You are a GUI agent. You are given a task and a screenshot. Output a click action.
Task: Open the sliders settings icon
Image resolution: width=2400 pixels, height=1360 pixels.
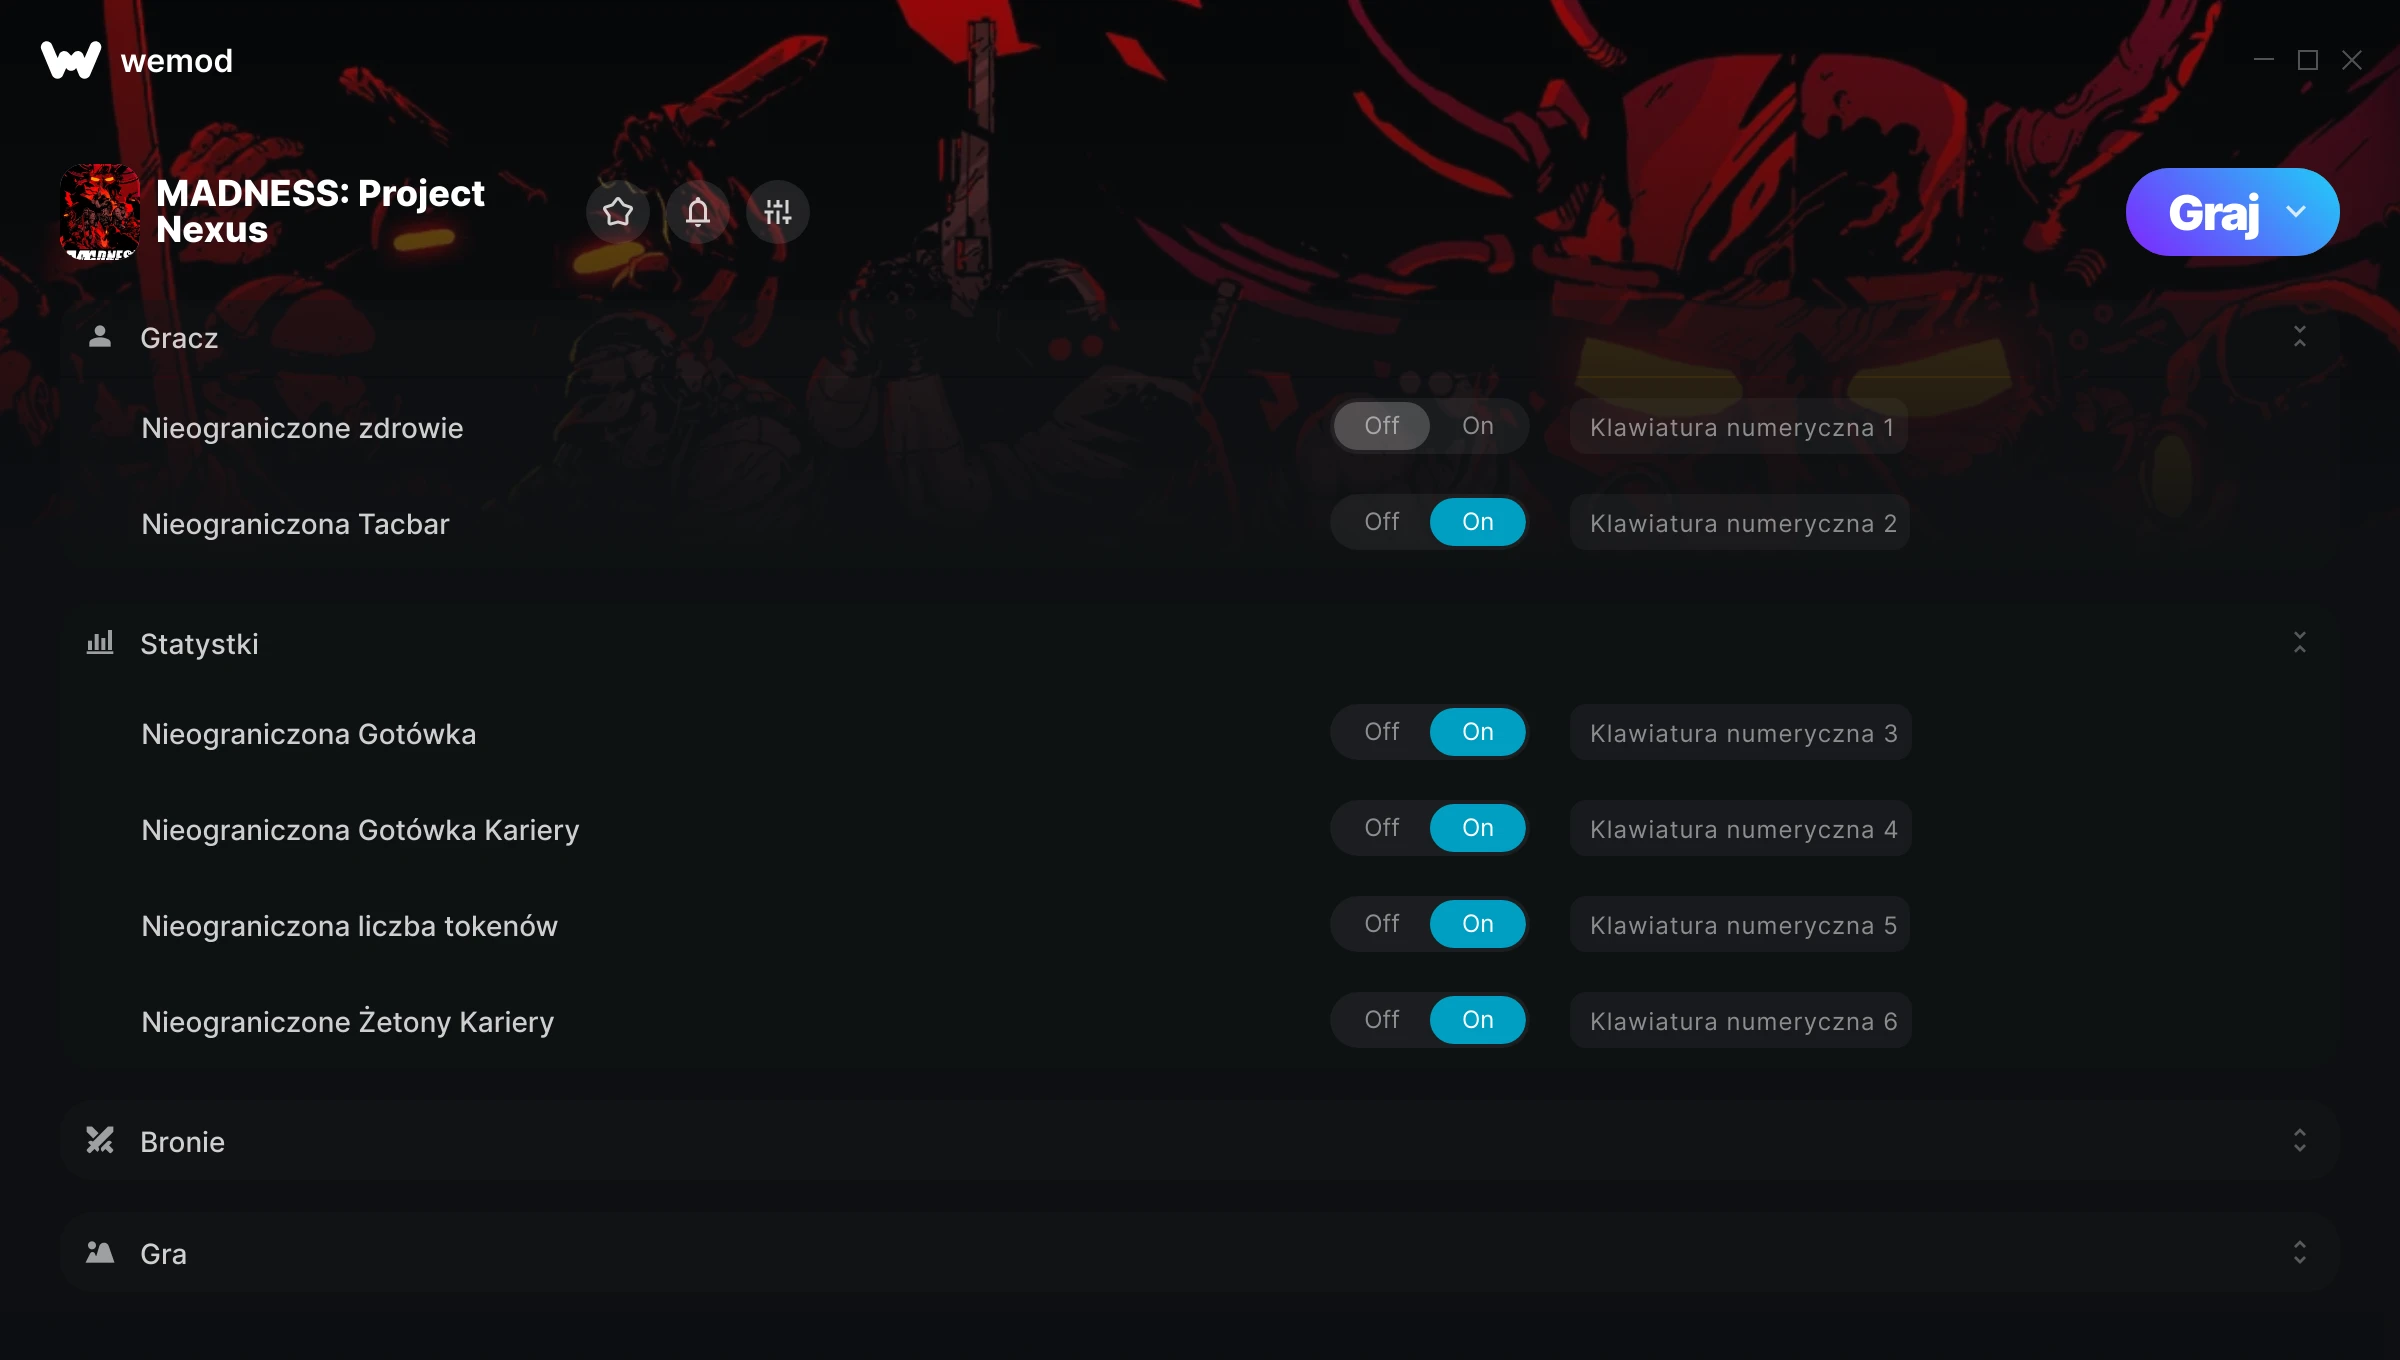click(x=778, y=212)
